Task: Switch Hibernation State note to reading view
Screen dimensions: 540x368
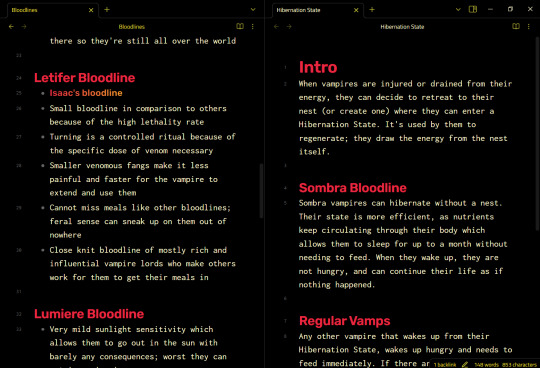Action: pyautogui.click(x=516, y=26)
